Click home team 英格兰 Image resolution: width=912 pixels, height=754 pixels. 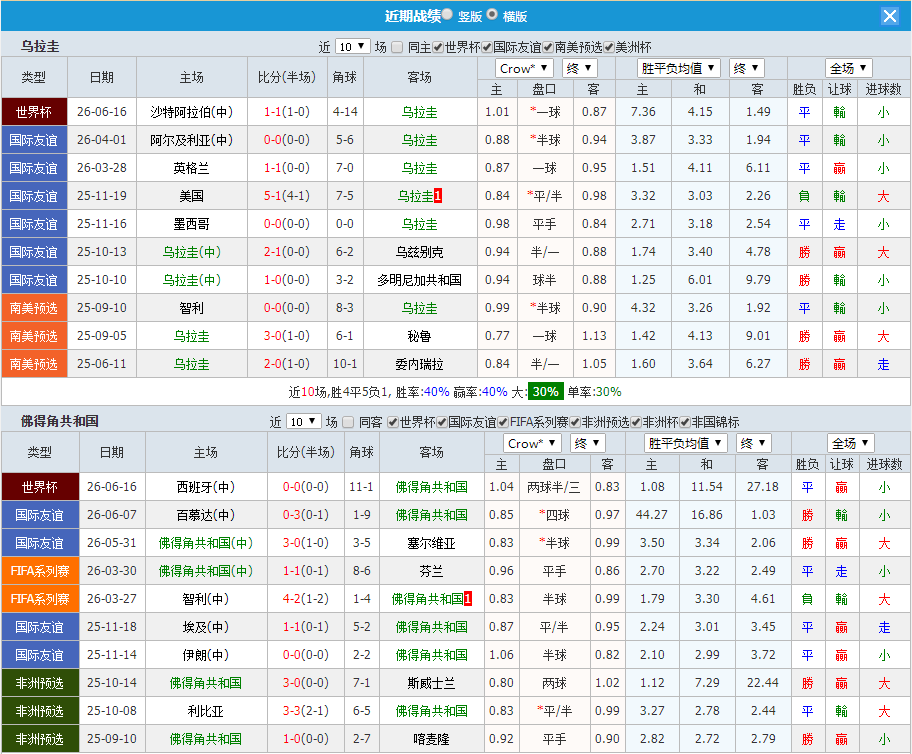[191, 168]
